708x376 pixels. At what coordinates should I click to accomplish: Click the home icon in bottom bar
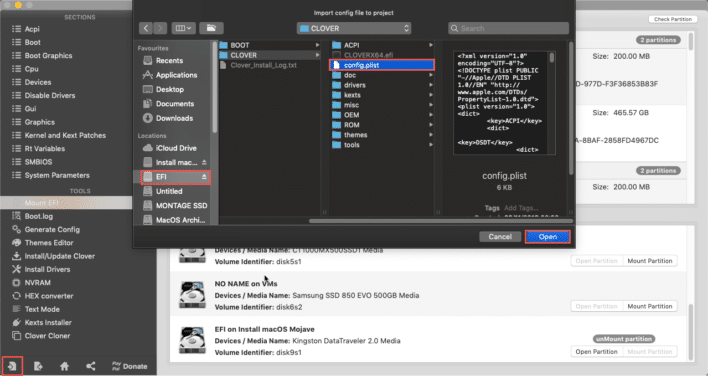pyautogui.click(x=65, y=366)
